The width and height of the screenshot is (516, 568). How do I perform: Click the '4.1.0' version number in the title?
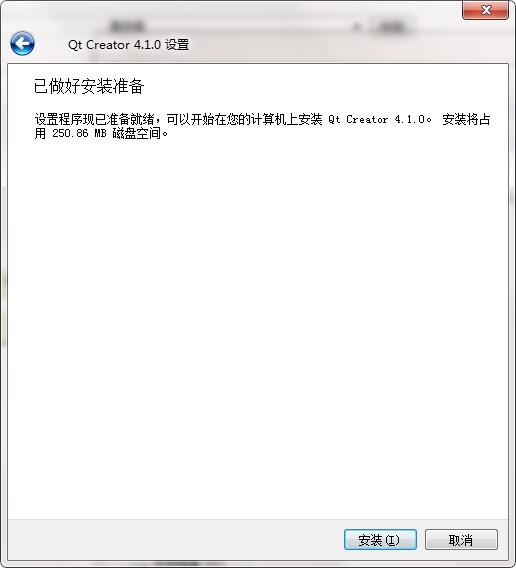[x=147, y=45]
